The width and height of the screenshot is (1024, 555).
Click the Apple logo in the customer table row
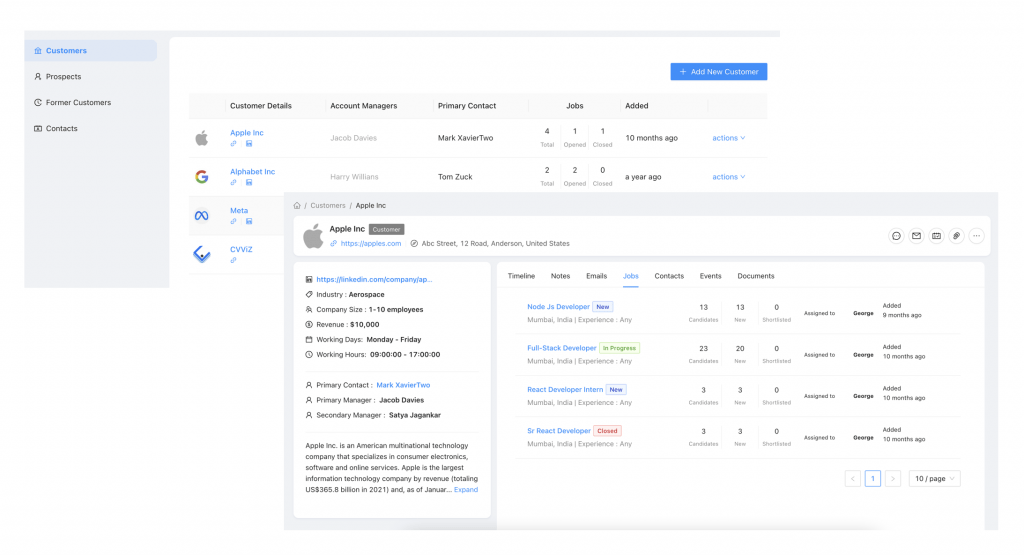coord(202,138)
